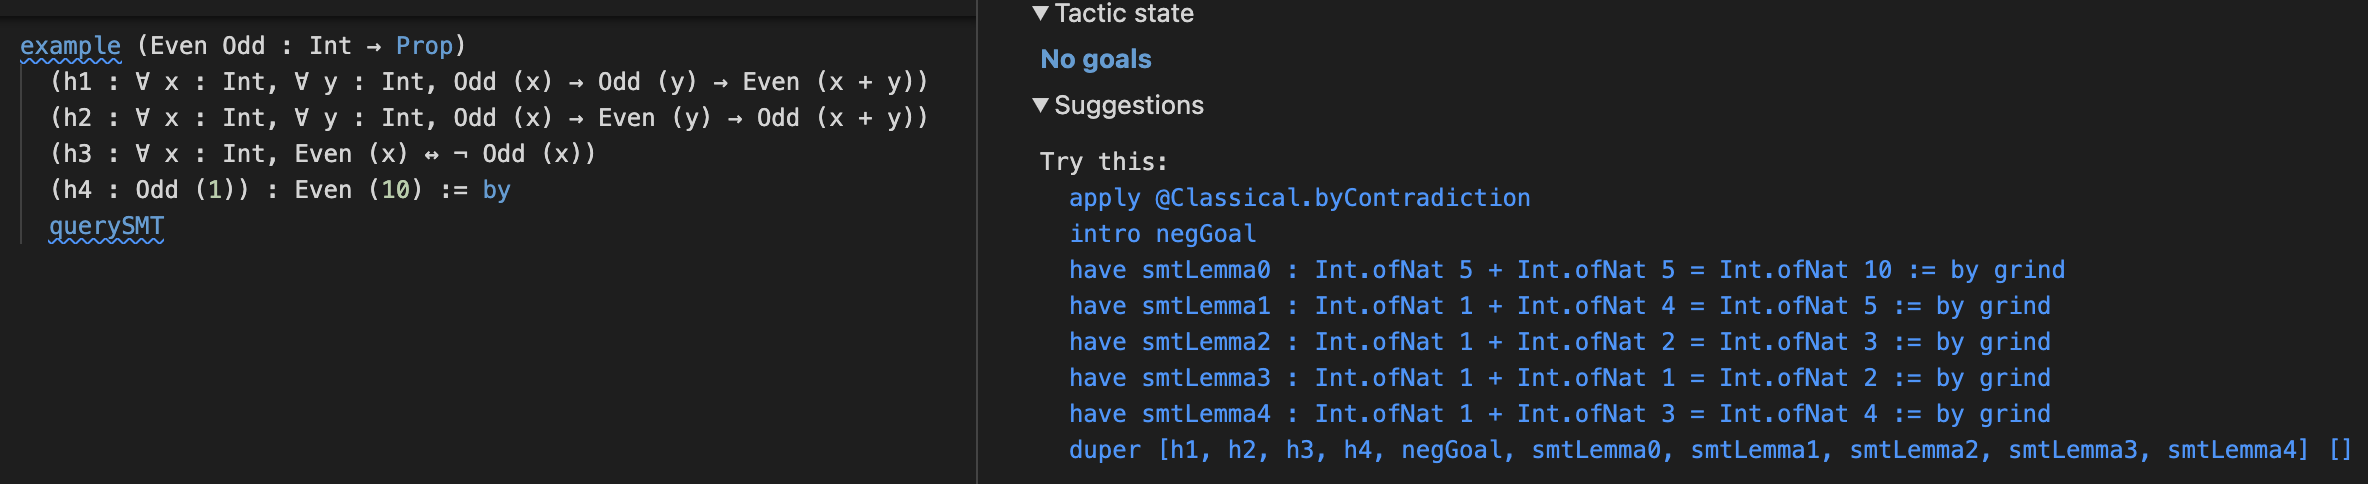This screenshot has height=484, width=2368.
Task: Click the 'Prop' type in first line
Action: (x=424, y=46)
